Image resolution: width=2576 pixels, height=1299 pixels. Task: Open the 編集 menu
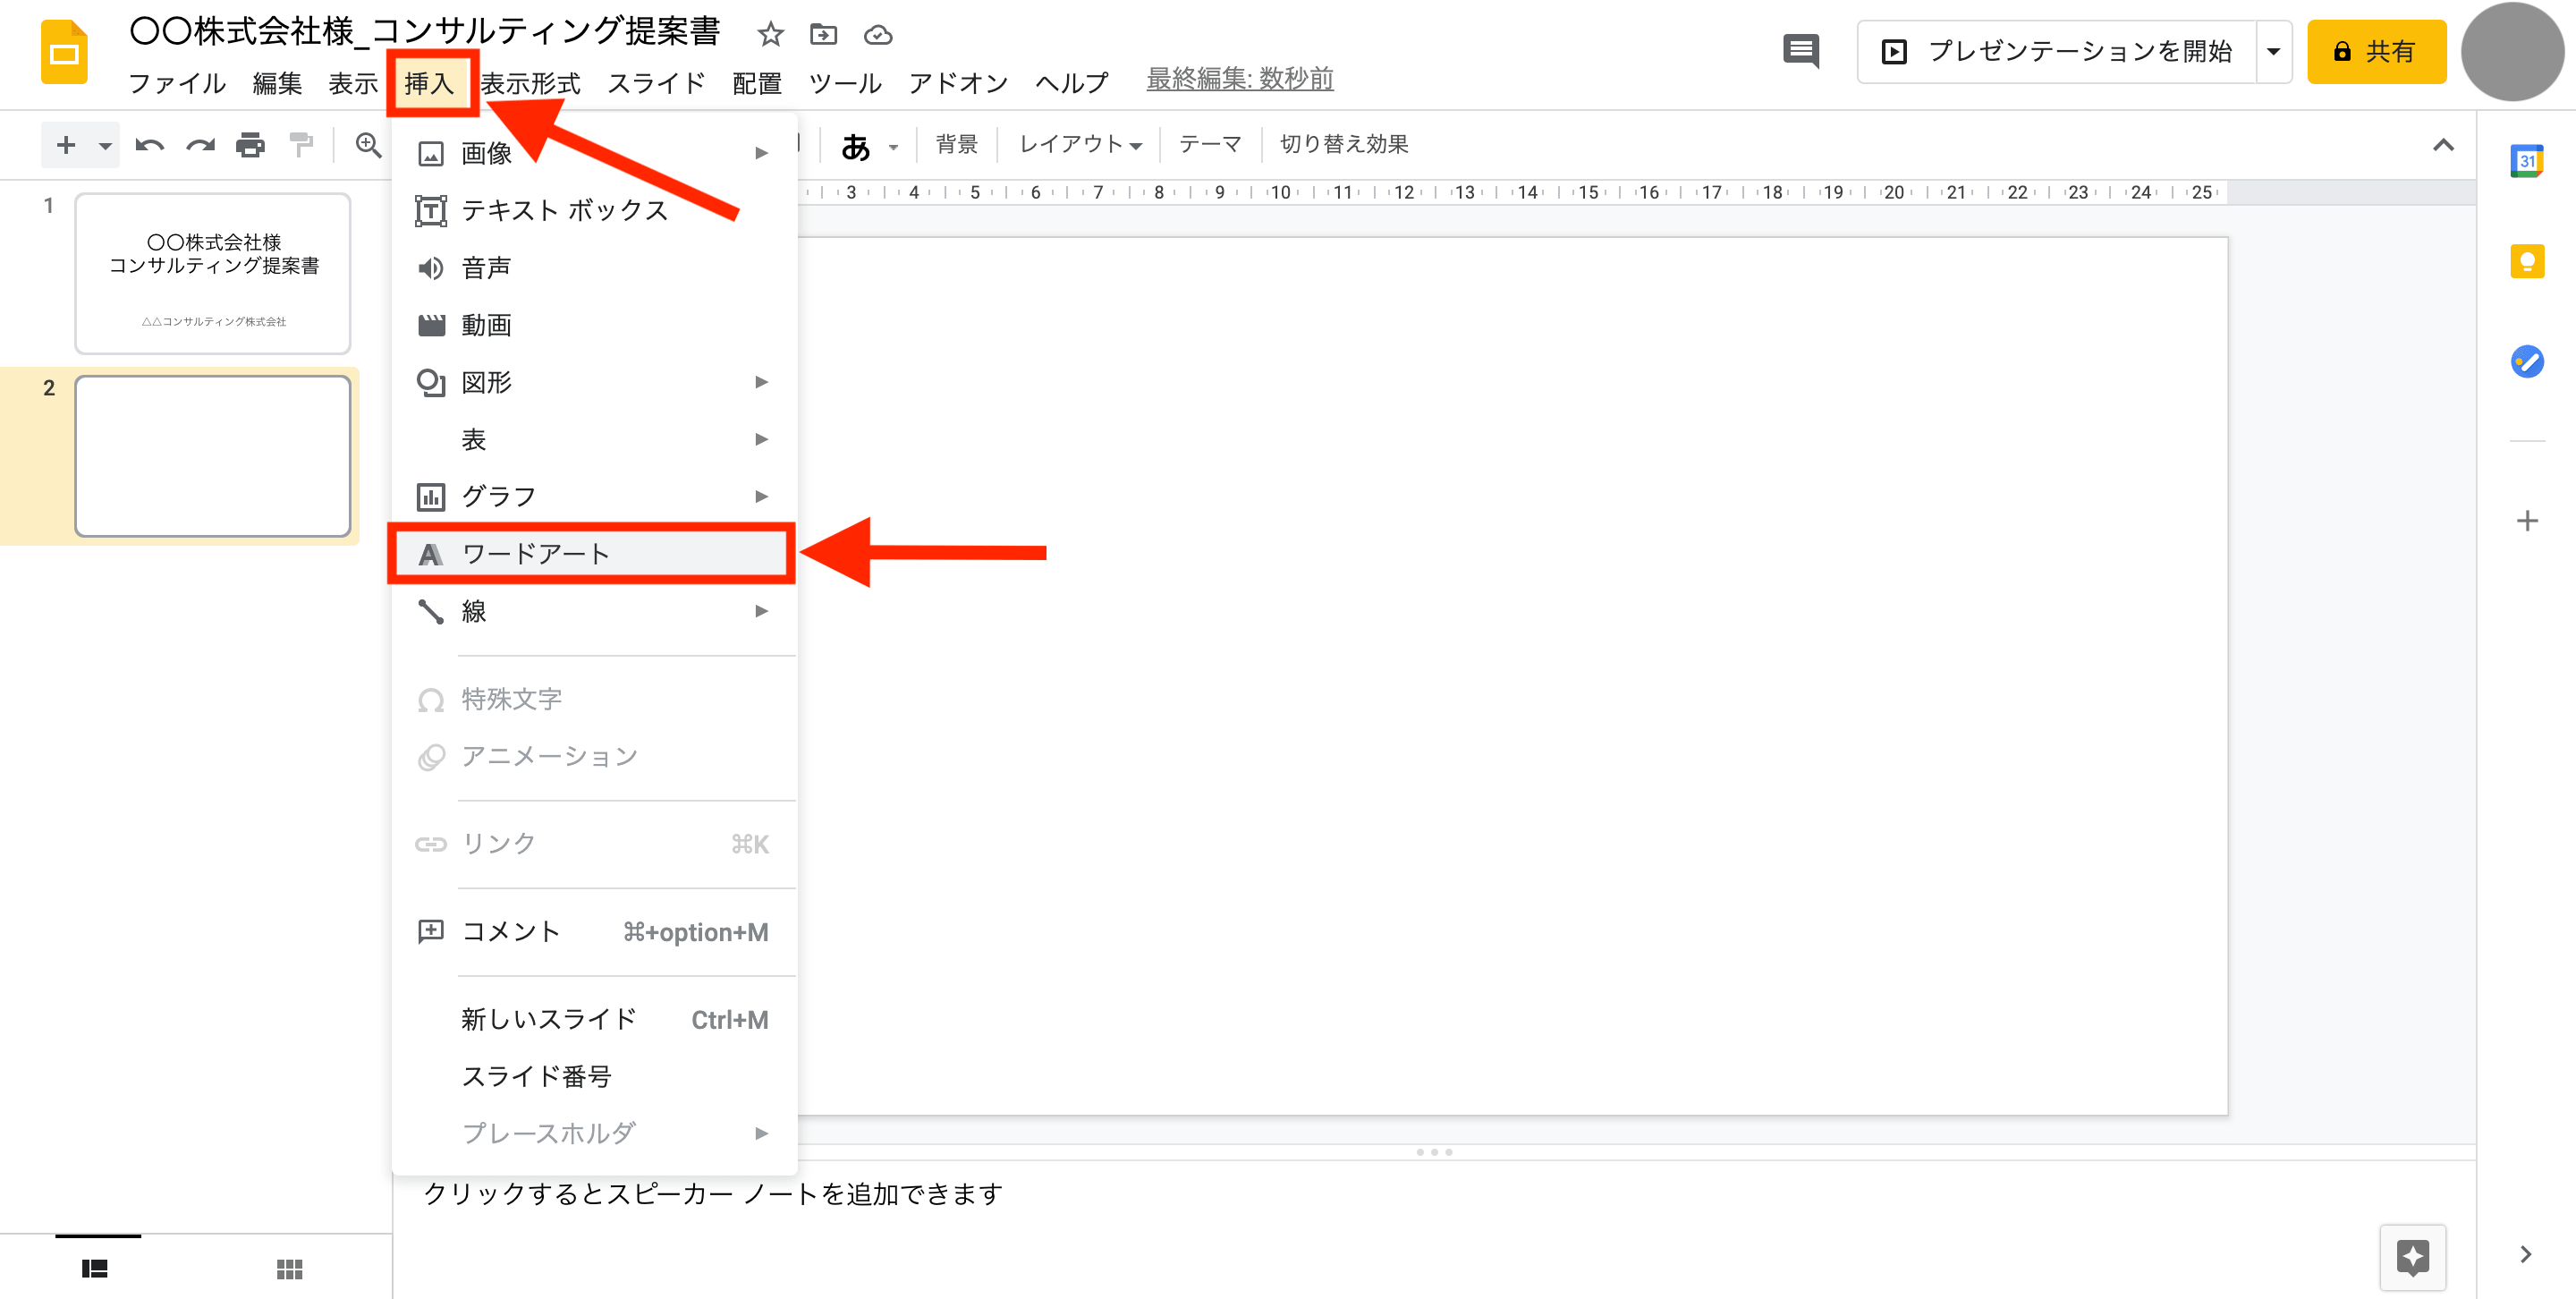[x=277, y=83]
